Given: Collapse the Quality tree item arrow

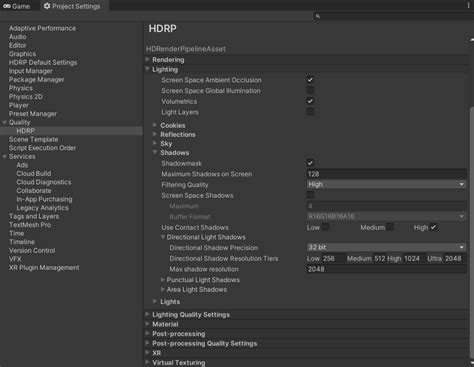Looking at the screenshot, I should coord(4,122).
